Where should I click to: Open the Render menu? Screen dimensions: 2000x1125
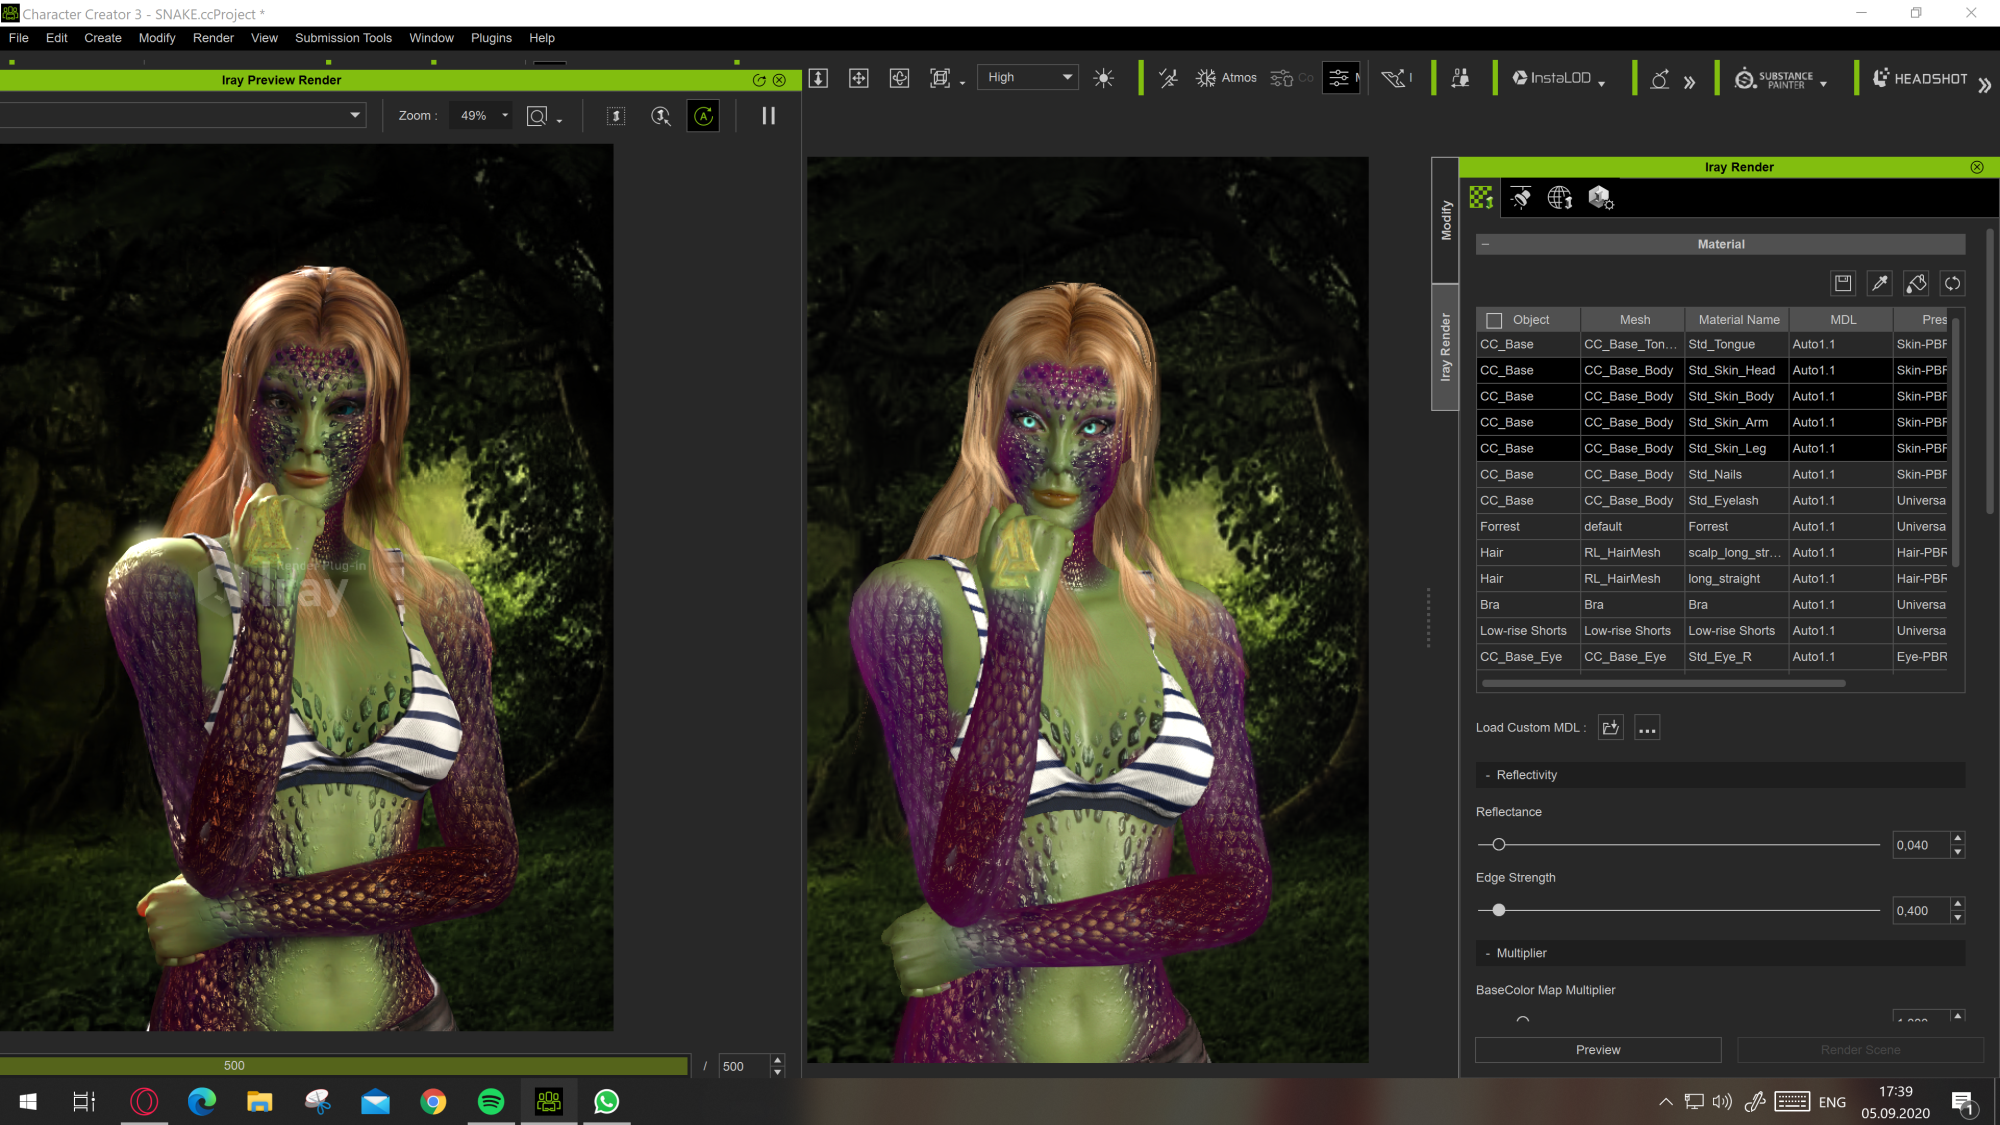pyautogui.click(x=213, y=38)
